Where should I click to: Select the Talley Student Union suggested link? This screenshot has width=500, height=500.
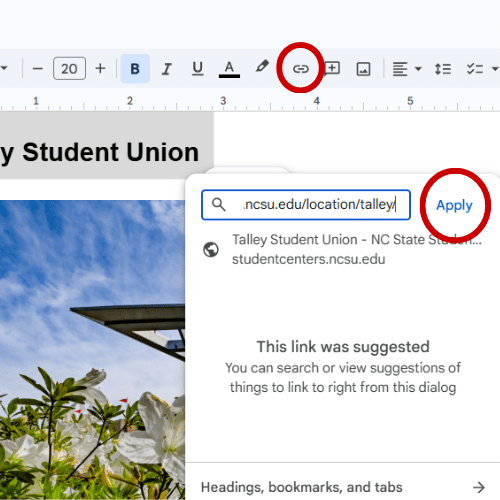tap(343, 249)
